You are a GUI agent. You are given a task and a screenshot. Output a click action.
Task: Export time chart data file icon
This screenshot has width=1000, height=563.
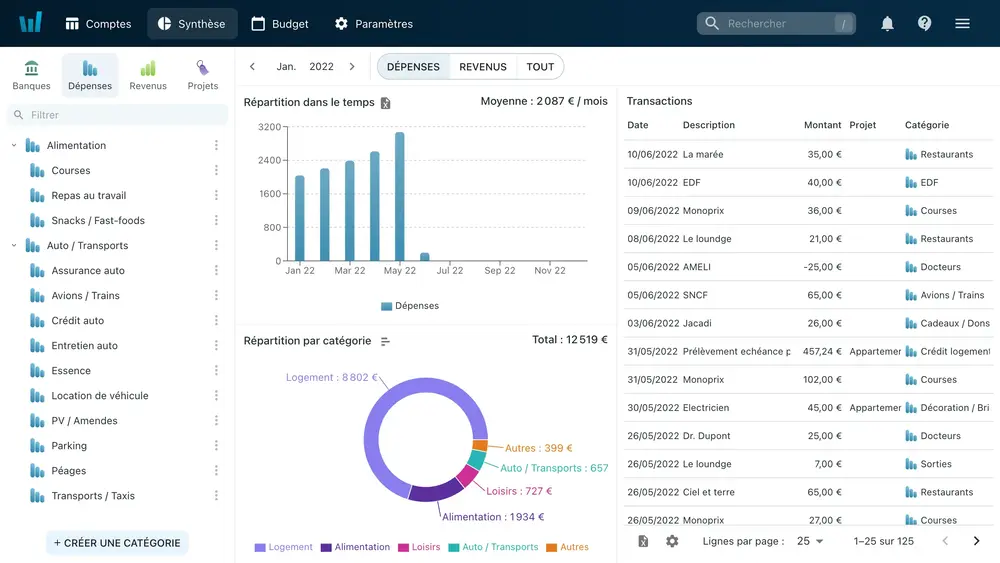pyautogui.click(x=386, y=102)
